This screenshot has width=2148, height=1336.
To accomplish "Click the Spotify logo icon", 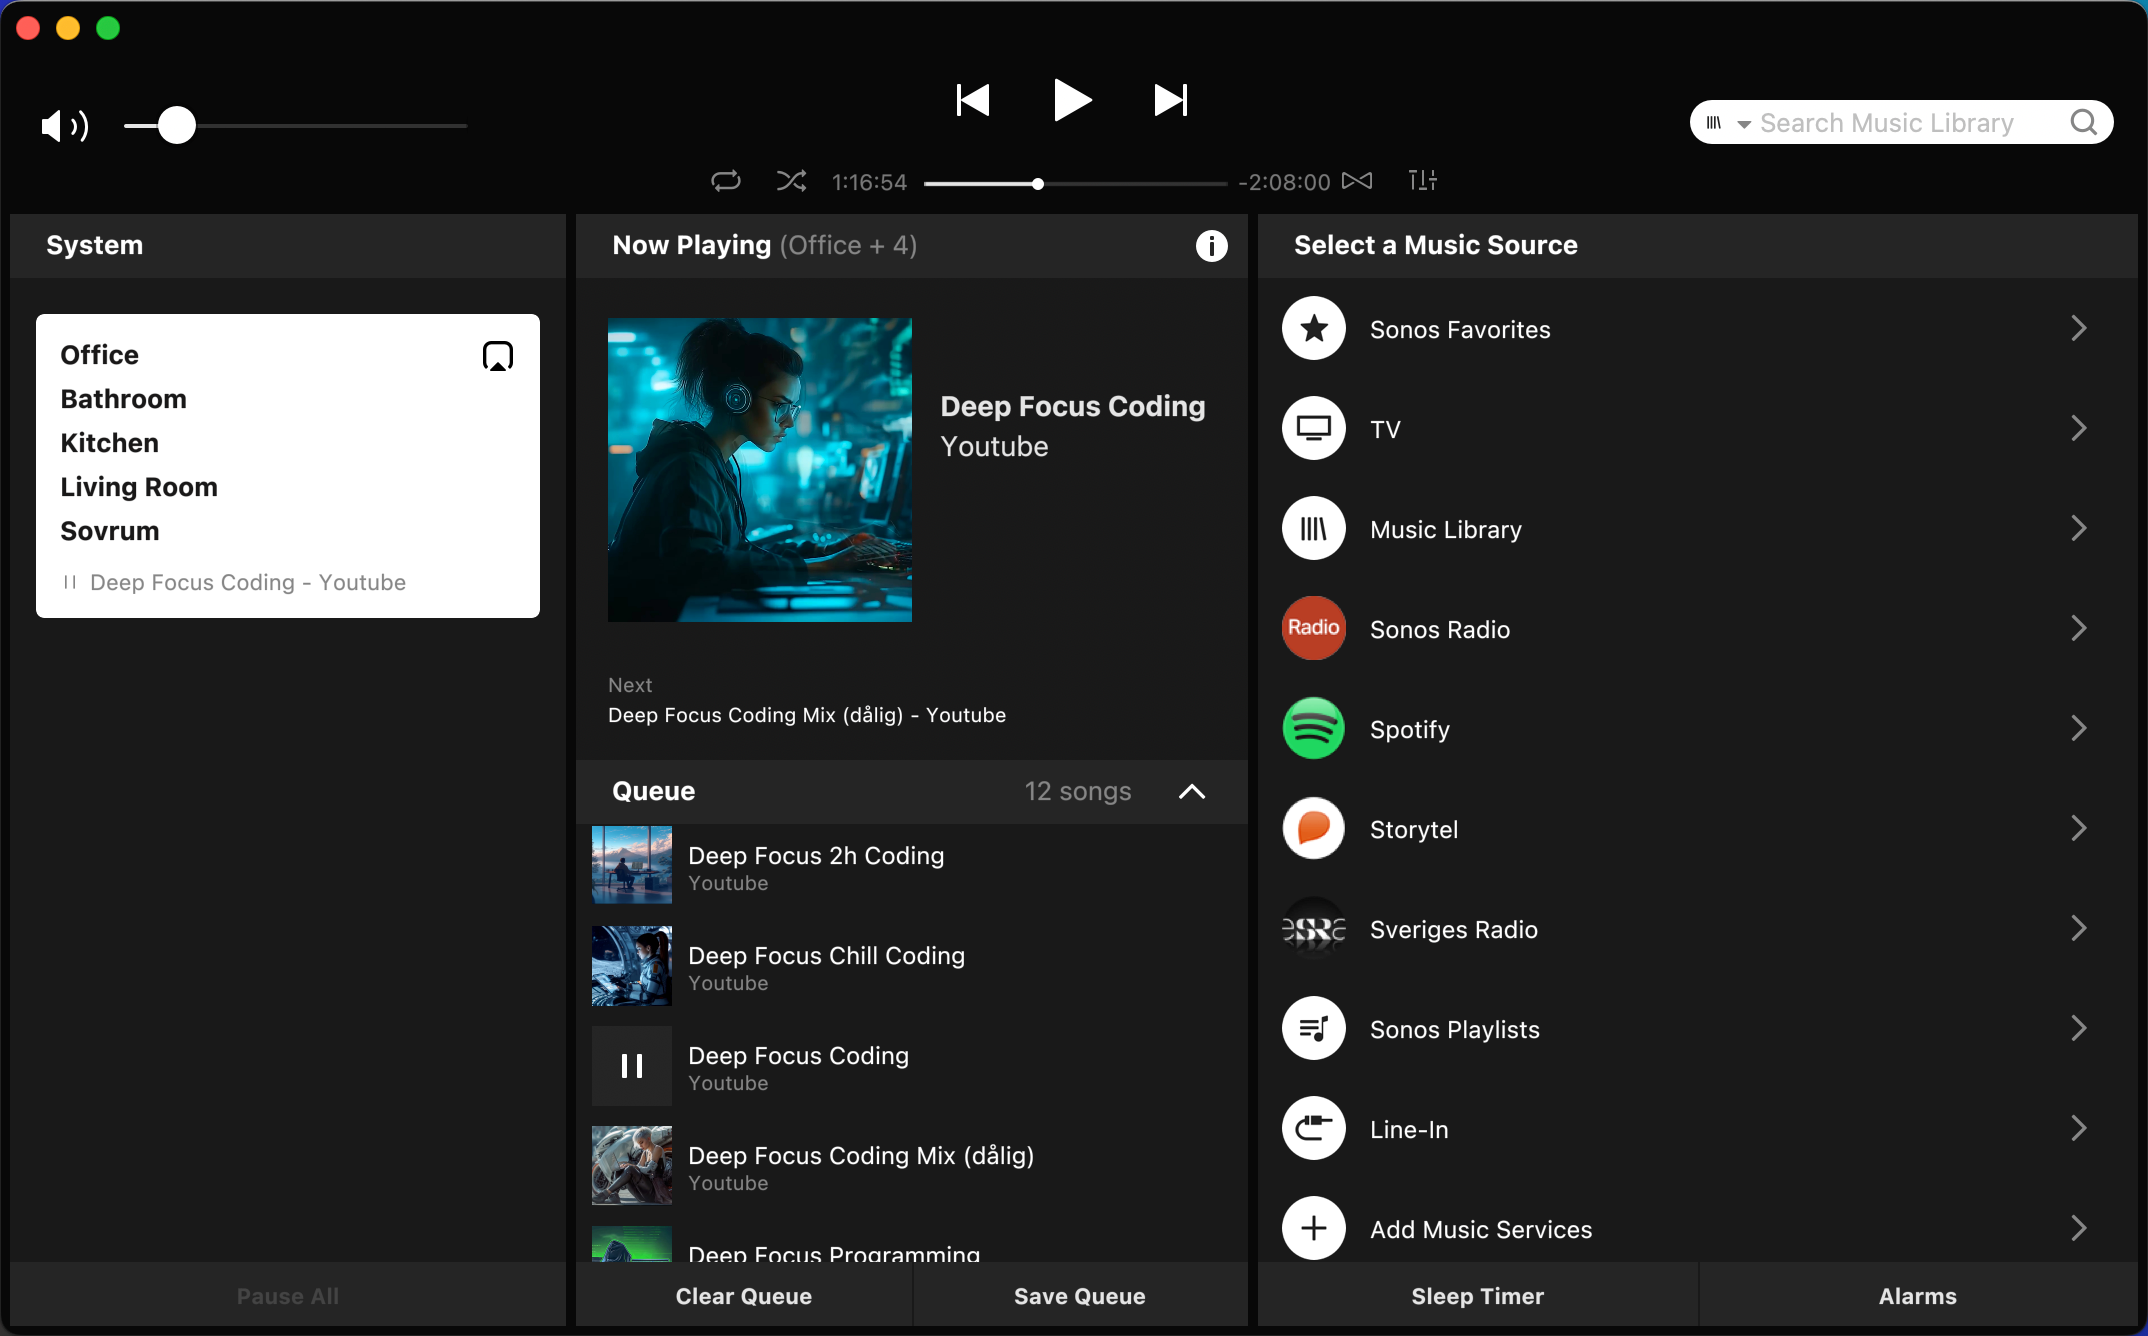I will [x=1314, y=728].
